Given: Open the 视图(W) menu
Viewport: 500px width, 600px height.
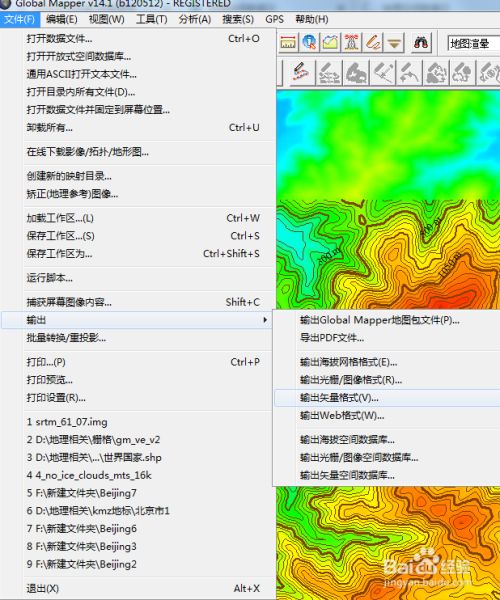Looking at the screenshot, I should pos(106,19).
